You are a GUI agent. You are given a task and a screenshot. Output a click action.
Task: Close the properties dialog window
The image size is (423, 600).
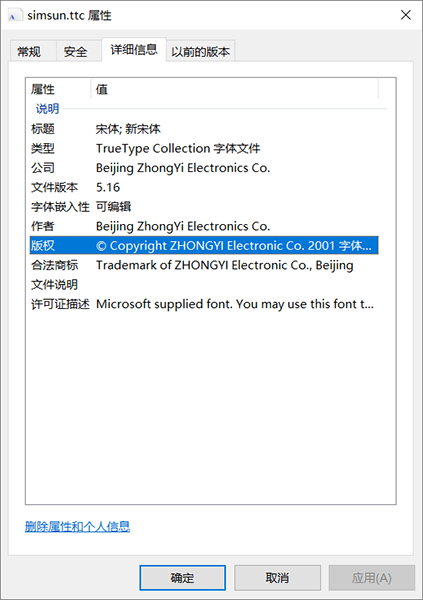pos(405,15)
